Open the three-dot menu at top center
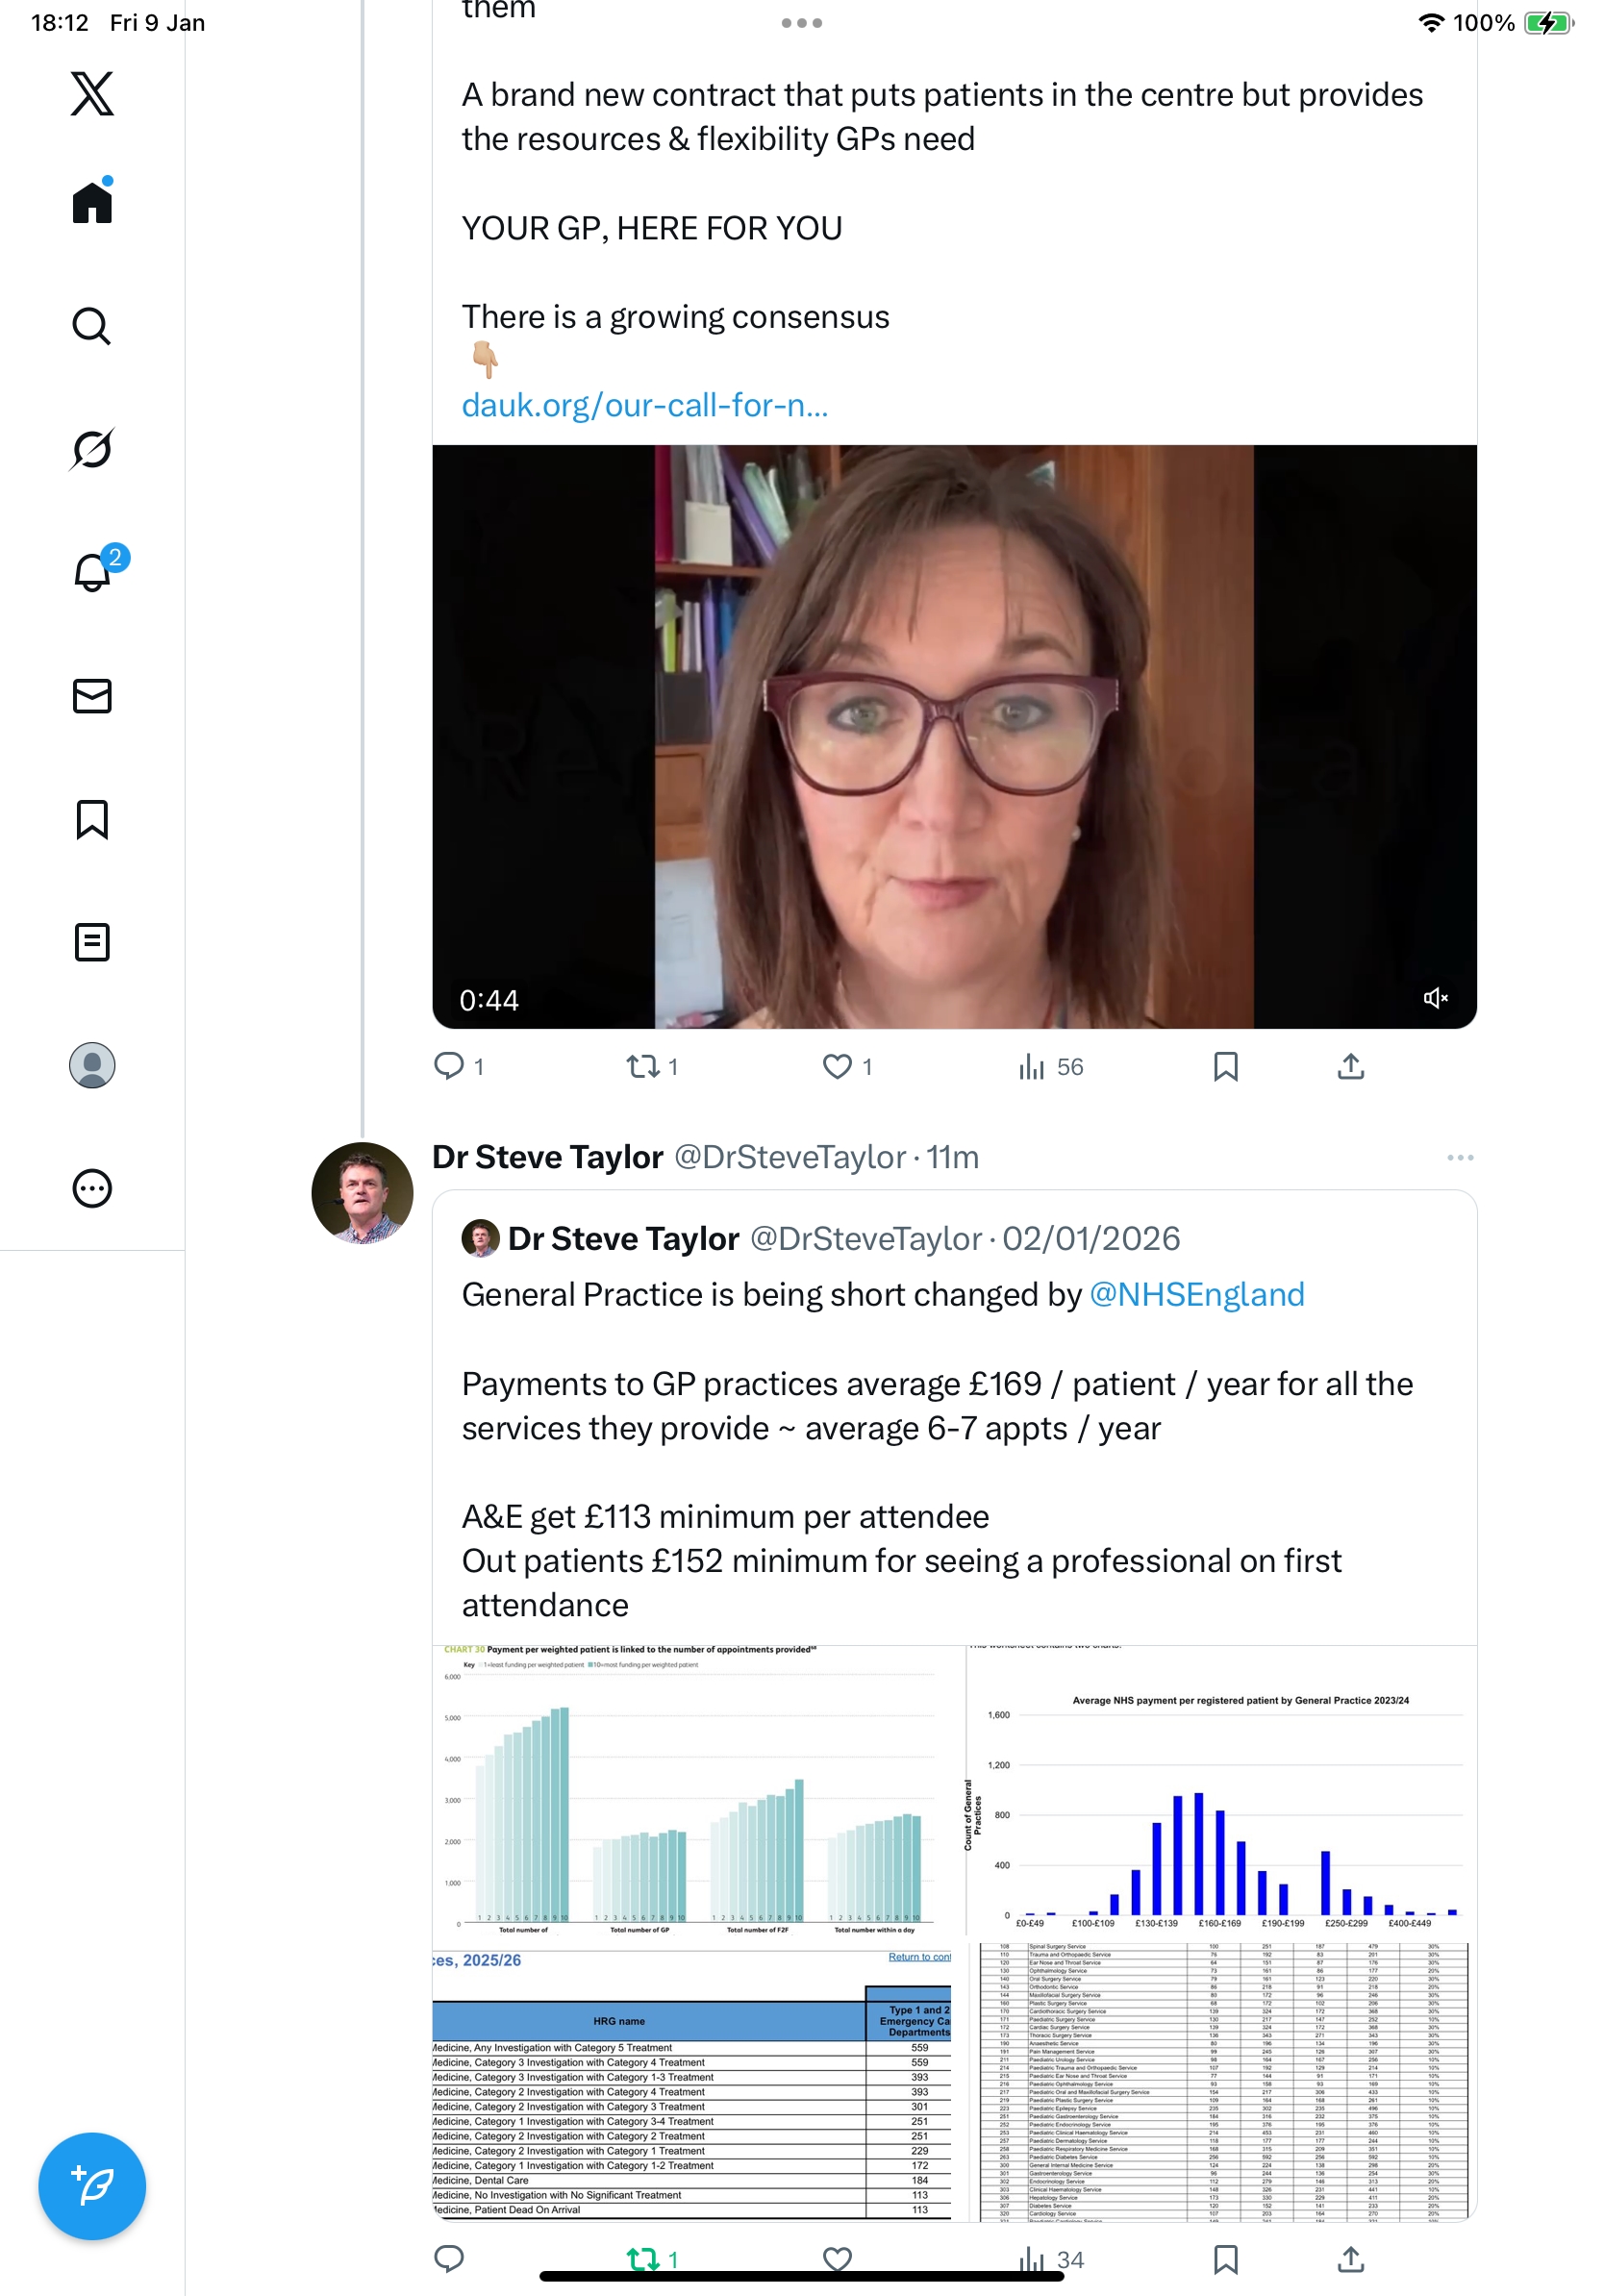This screenshot has height=2296, width=1604. (801, 23)
